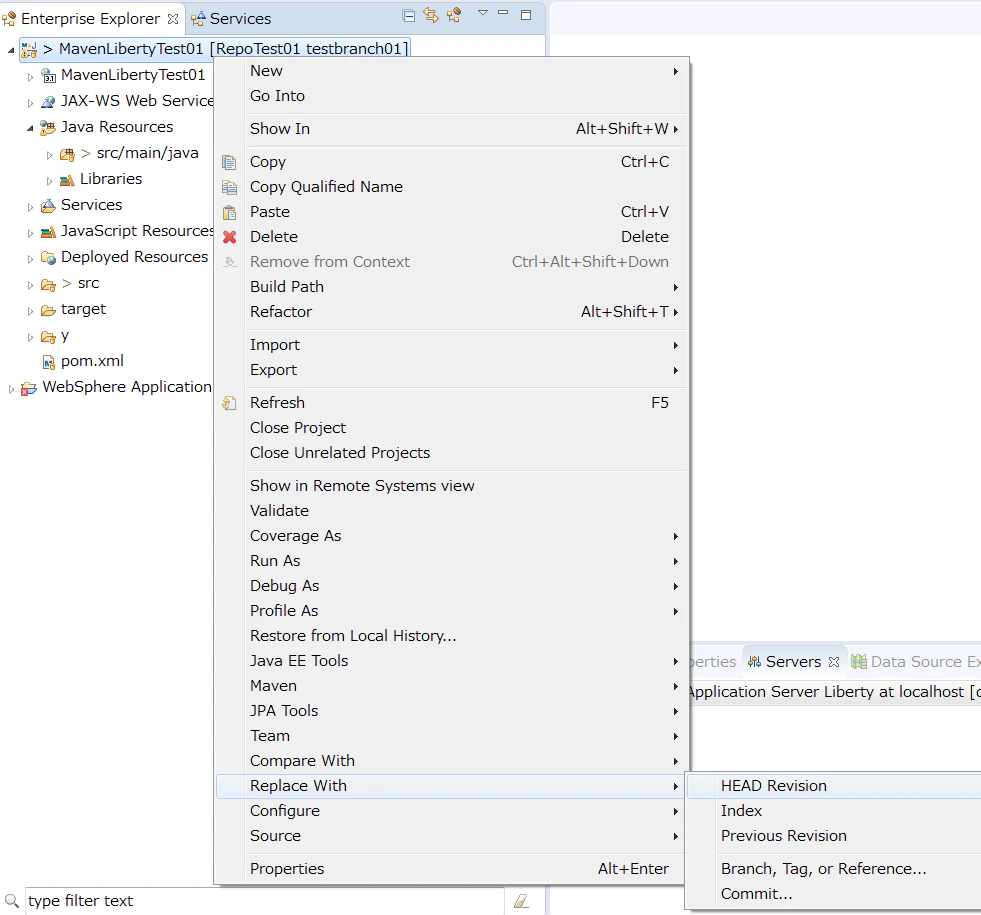The image size is (981, 915).
Task: Click the red Delete X icon
Action: click(230, 237)
